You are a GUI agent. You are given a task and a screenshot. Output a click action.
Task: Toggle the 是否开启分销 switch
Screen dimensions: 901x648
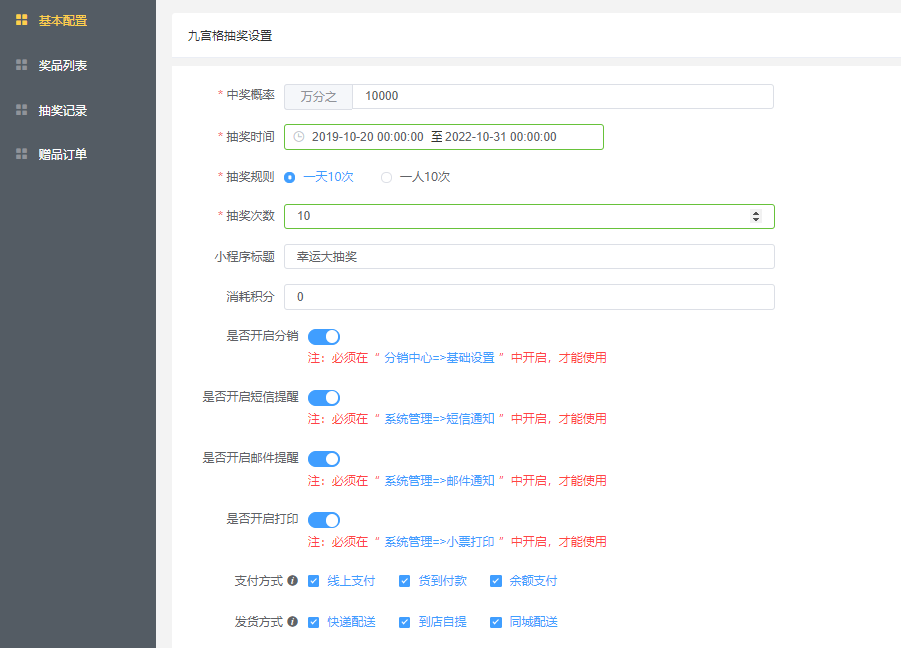pyautogui.click(x=324, y=337)
